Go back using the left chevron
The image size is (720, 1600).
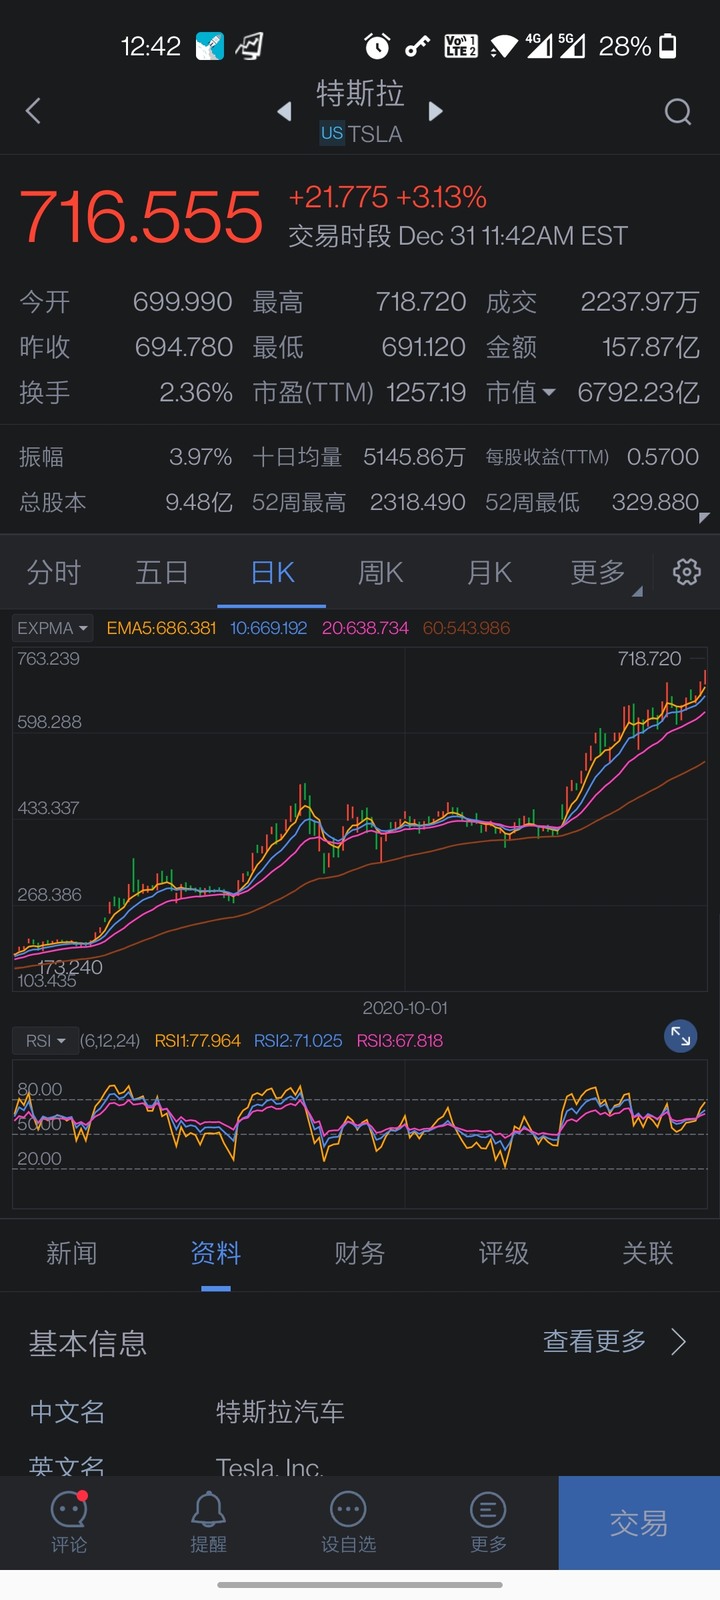[33, 110]
